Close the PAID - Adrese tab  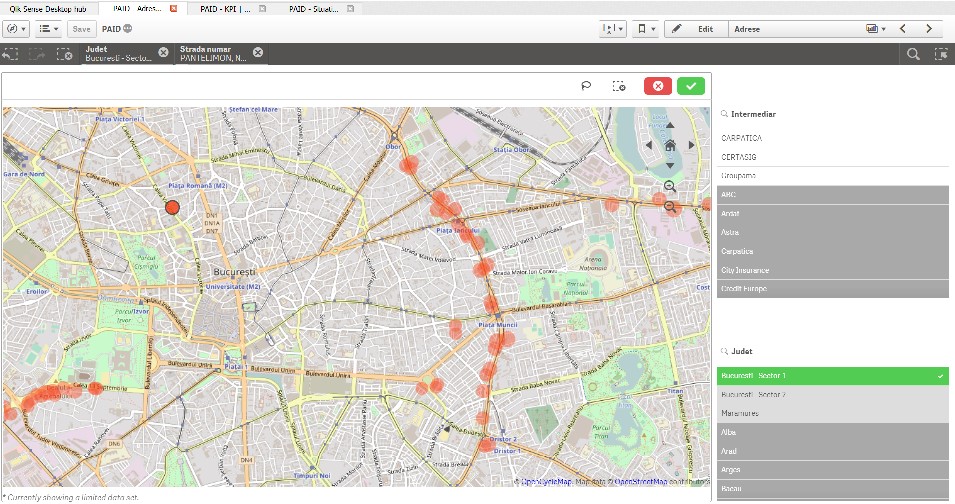coord(174,9)
